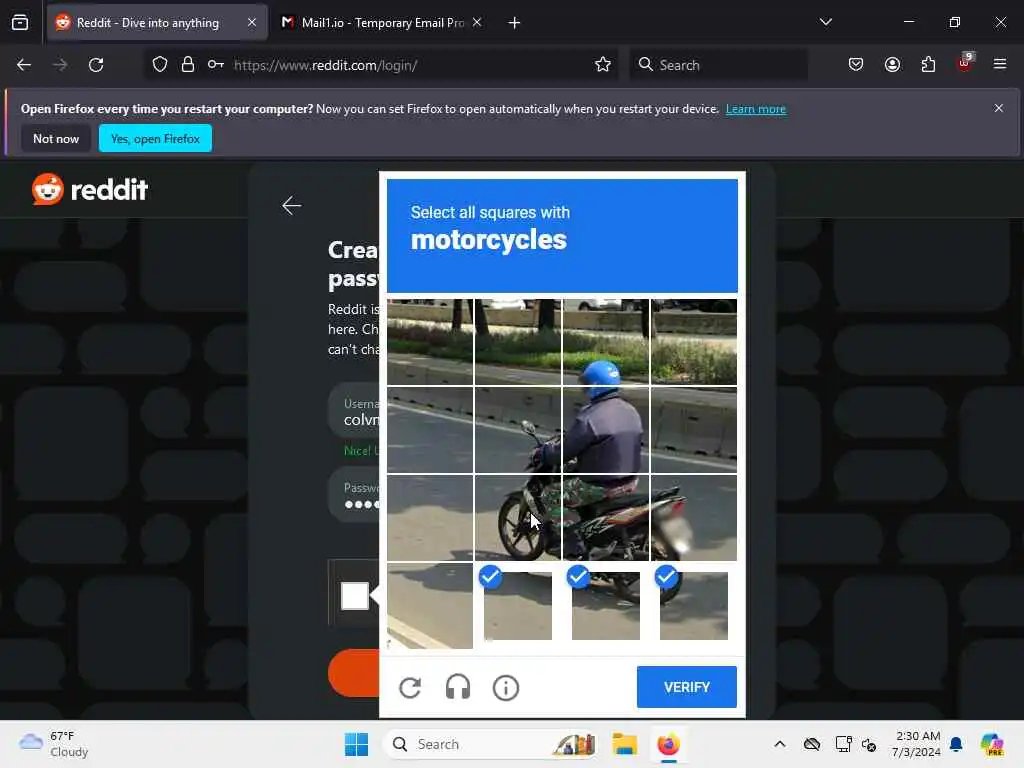Viewport: 1024px width, 768px height.
Task: Close the Reddit tab
Action: [252, 23]
